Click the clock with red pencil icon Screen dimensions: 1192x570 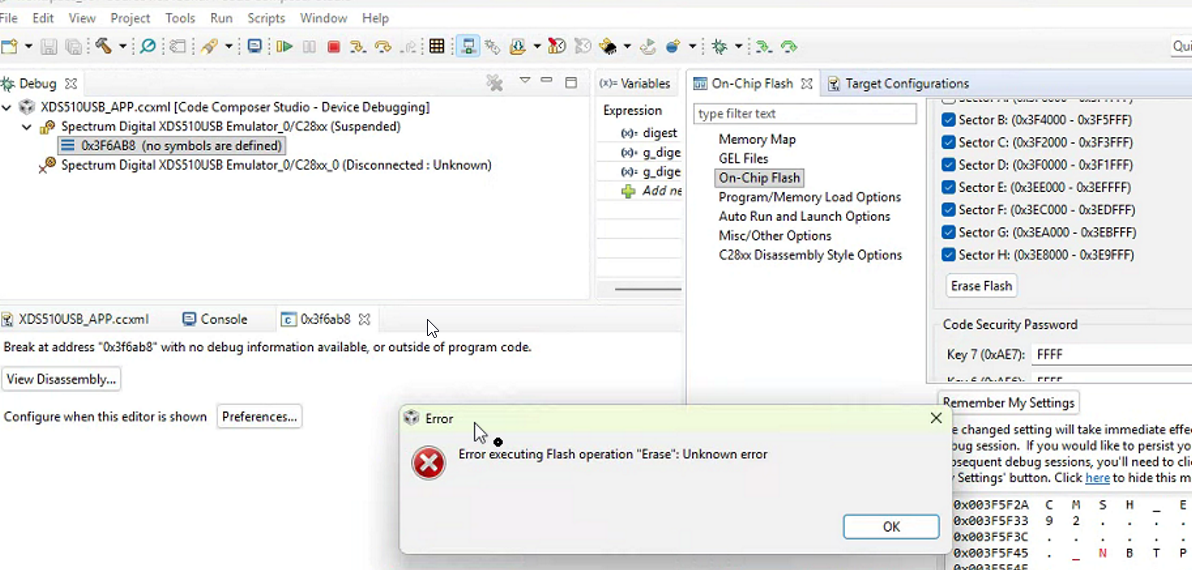(x=557, y=47)
